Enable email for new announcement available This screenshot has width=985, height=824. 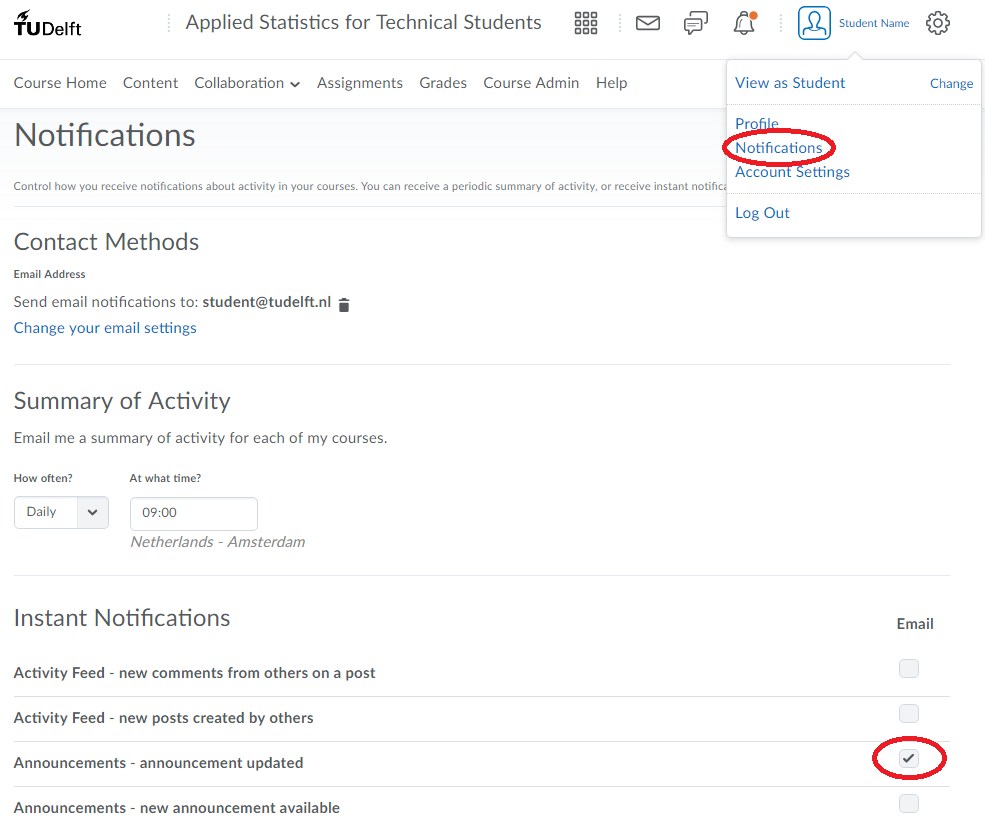pyautogui.click(x=908, y=803)
